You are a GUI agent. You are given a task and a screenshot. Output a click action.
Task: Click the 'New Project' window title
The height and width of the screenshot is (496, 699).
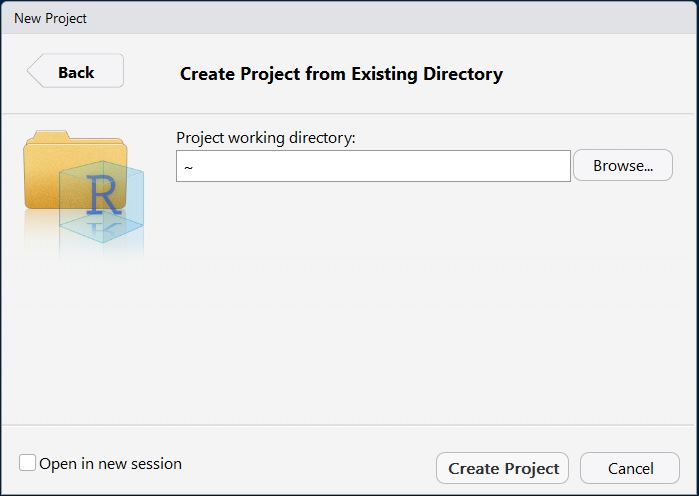coord(50,18)
